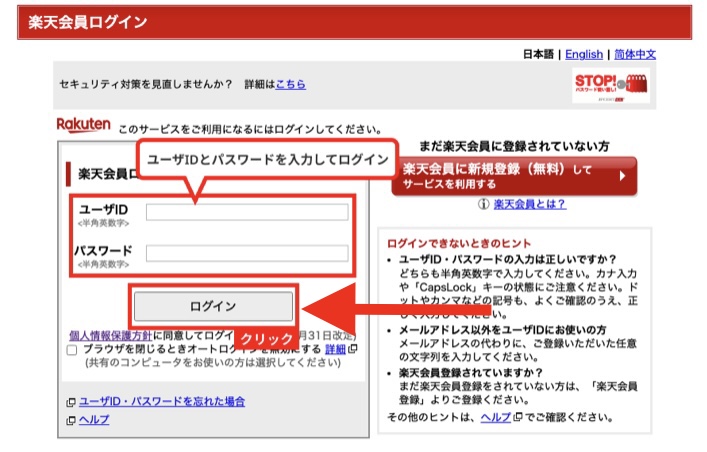
Task: Open ヘルプ link in the hints box
Action: 496,417
